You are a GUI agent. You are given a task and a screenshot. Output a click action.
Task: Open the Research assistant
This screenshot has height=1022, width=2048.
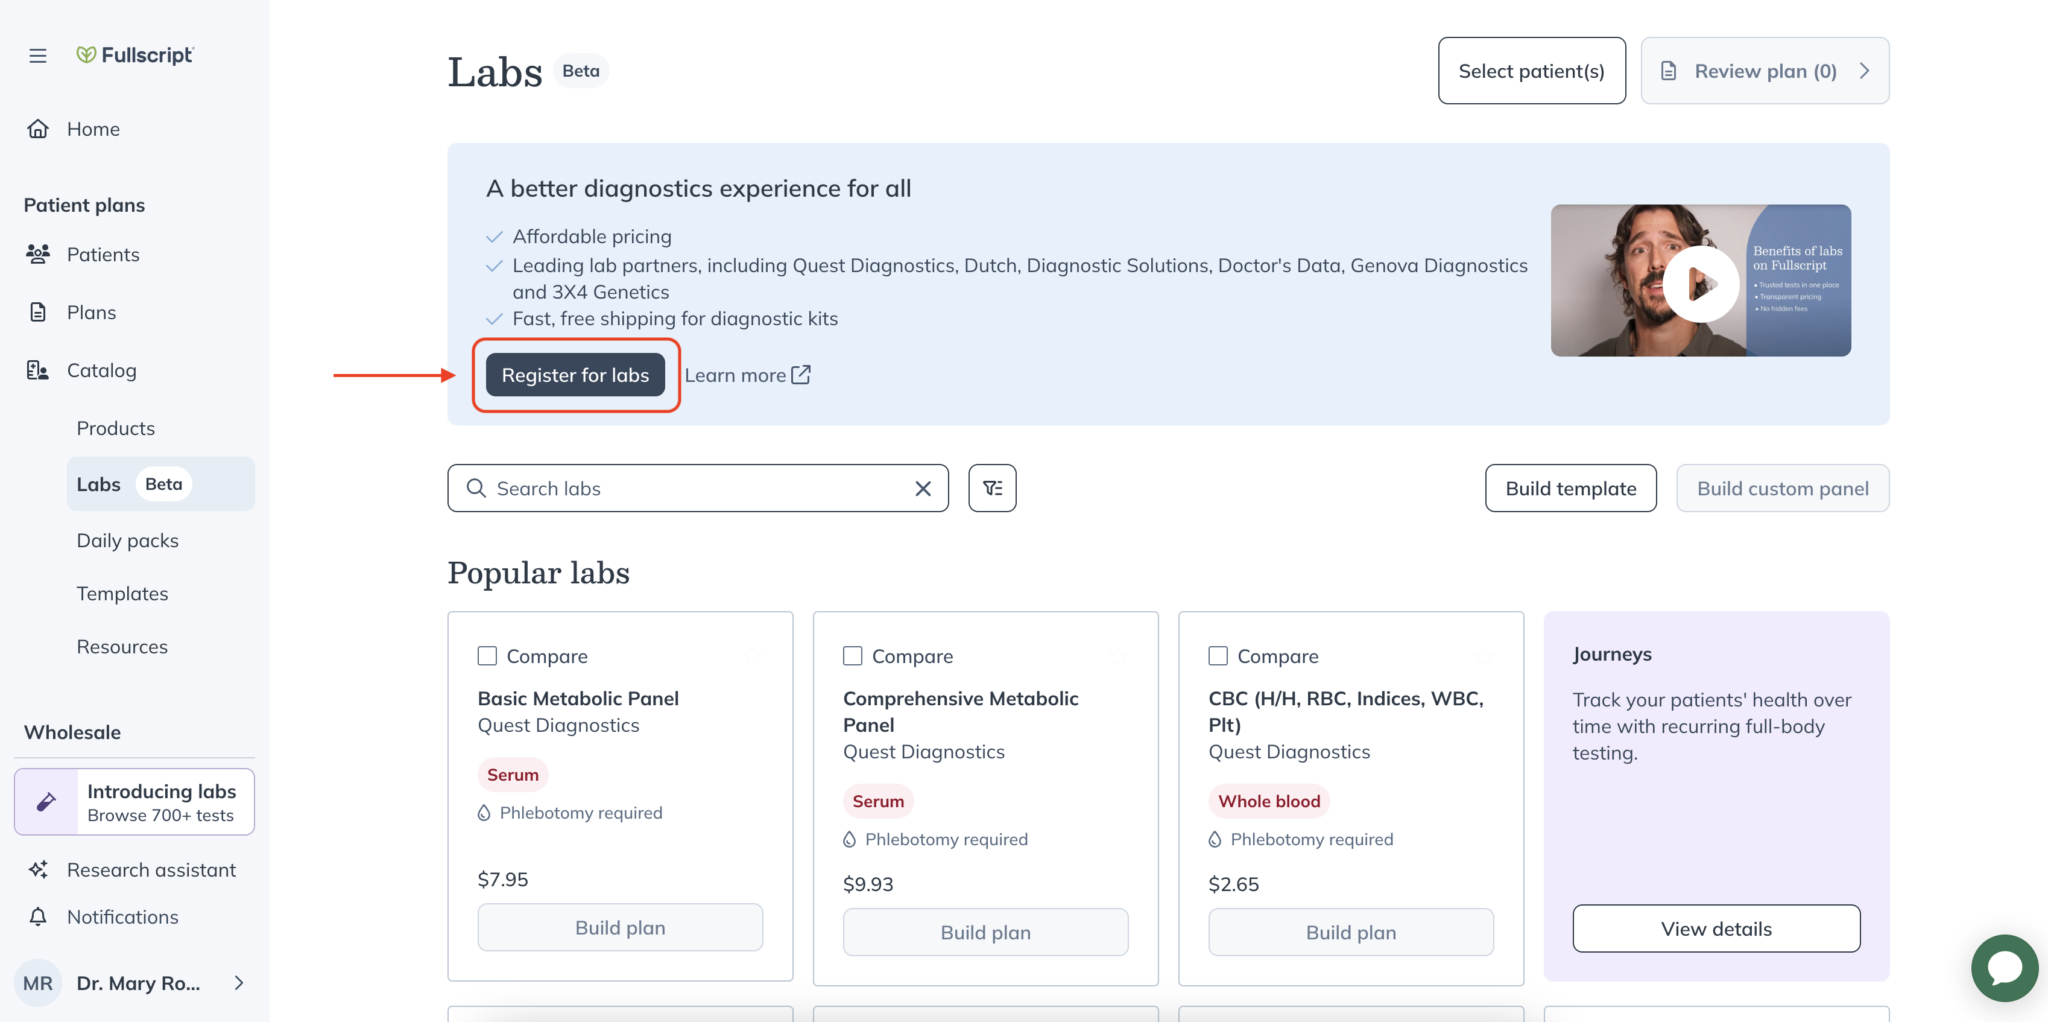(x=151, y=869)
